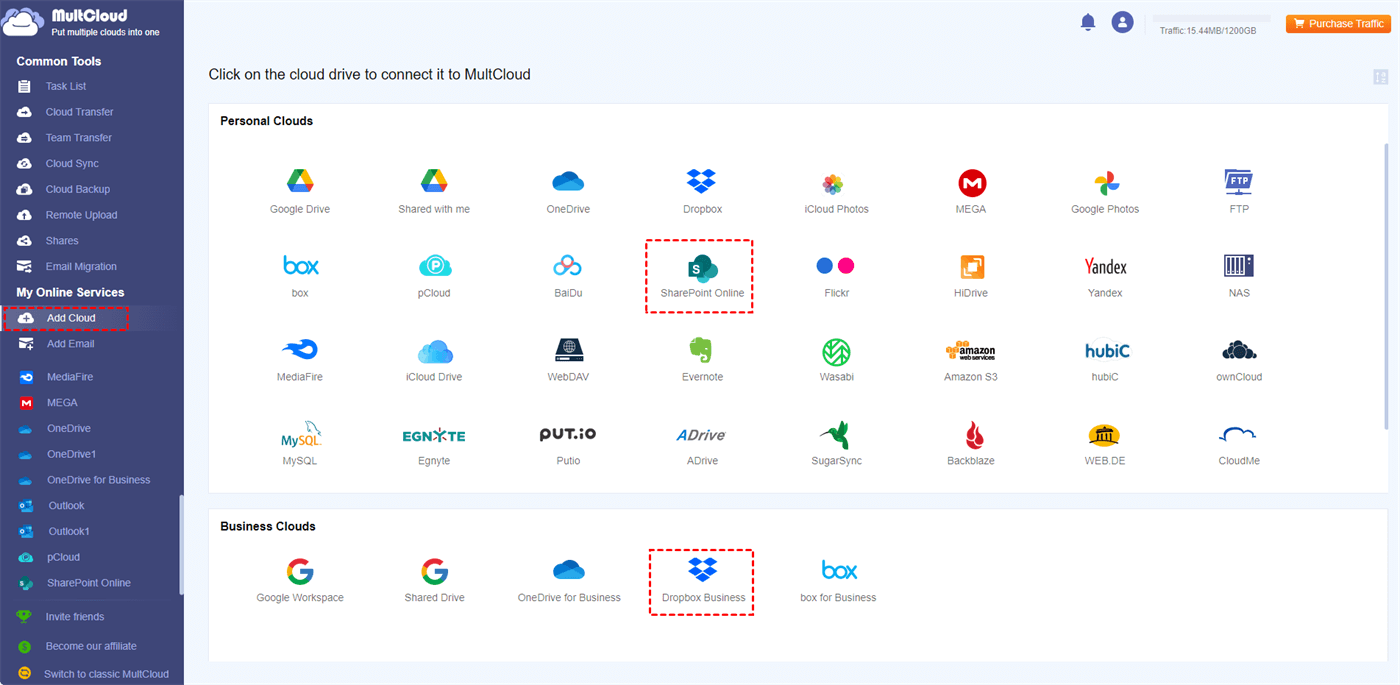Connect Google Drive cloud

(x=300, y=191)
